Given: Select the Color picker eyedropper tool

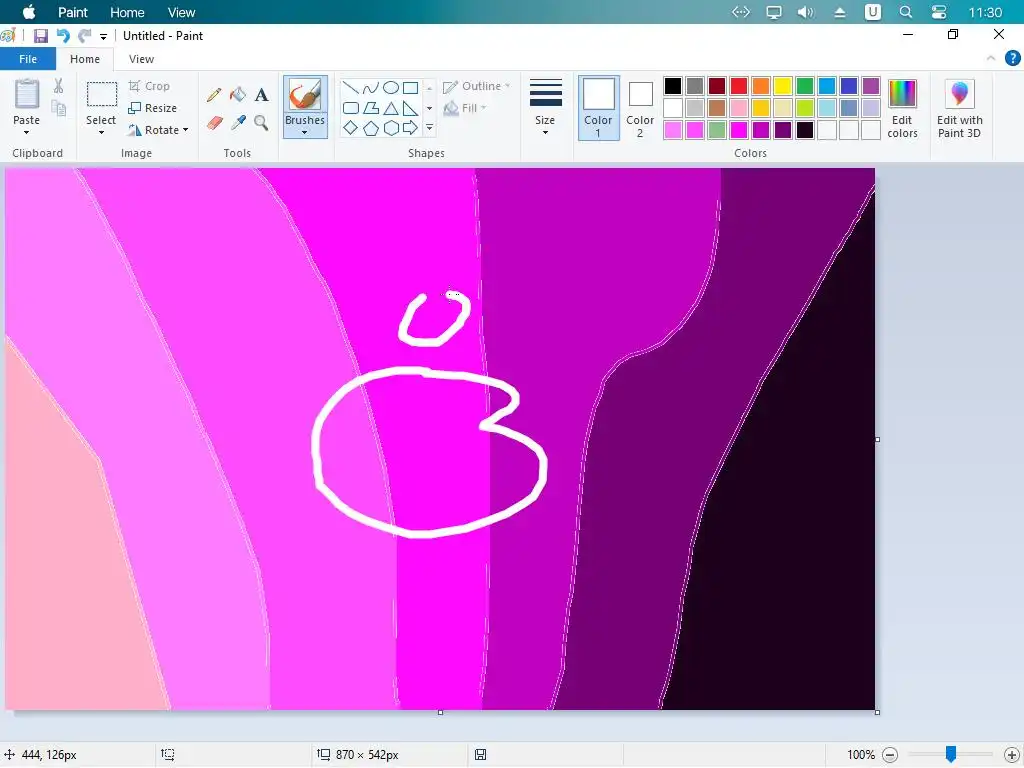Looking at the screenshot, I should pyautogui.click(x=238, y=122).
